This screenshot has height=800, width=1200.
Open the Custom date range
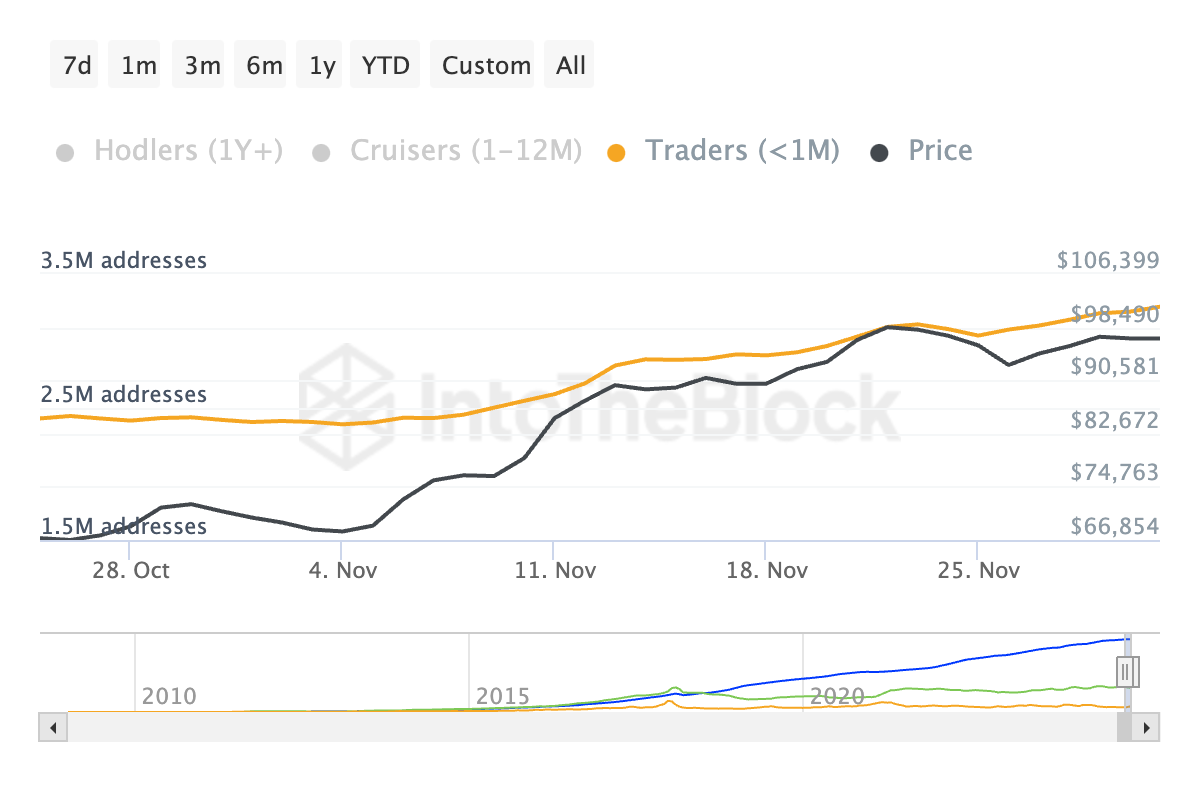click(x=486, y=66)
